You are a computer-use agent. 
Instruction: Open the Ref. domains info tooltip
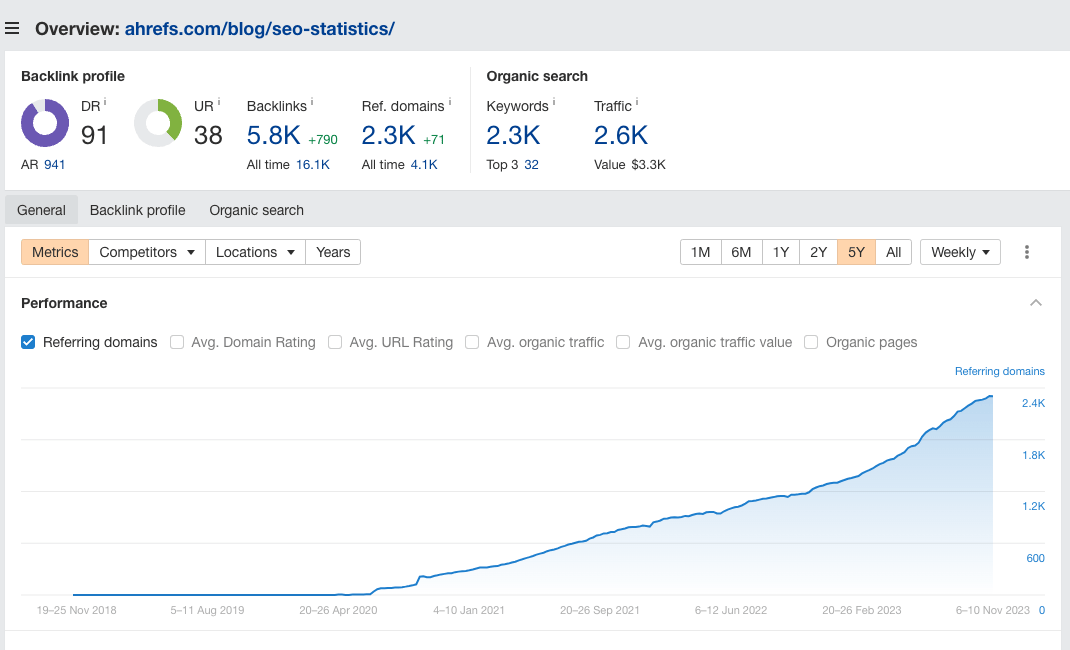(x=447, y=102)
